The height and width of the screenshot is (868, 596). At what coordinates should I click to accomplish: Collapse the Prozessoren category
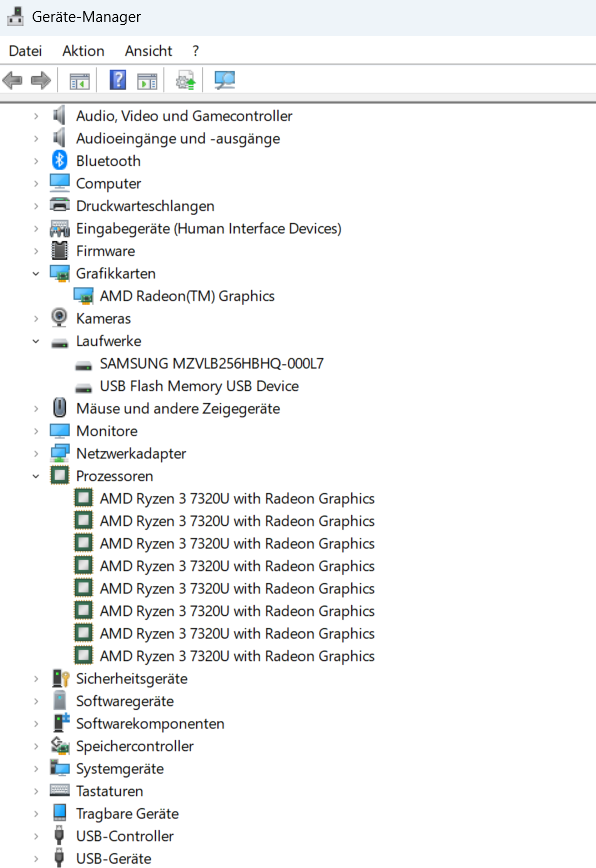pos(36,476)
